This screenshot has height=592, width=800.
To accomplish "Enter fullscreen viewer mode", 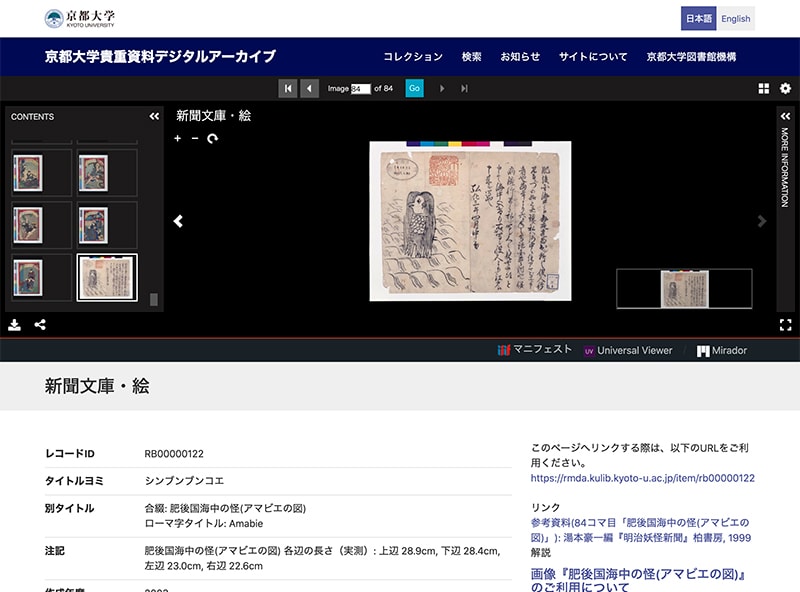I will click(785, 325).
